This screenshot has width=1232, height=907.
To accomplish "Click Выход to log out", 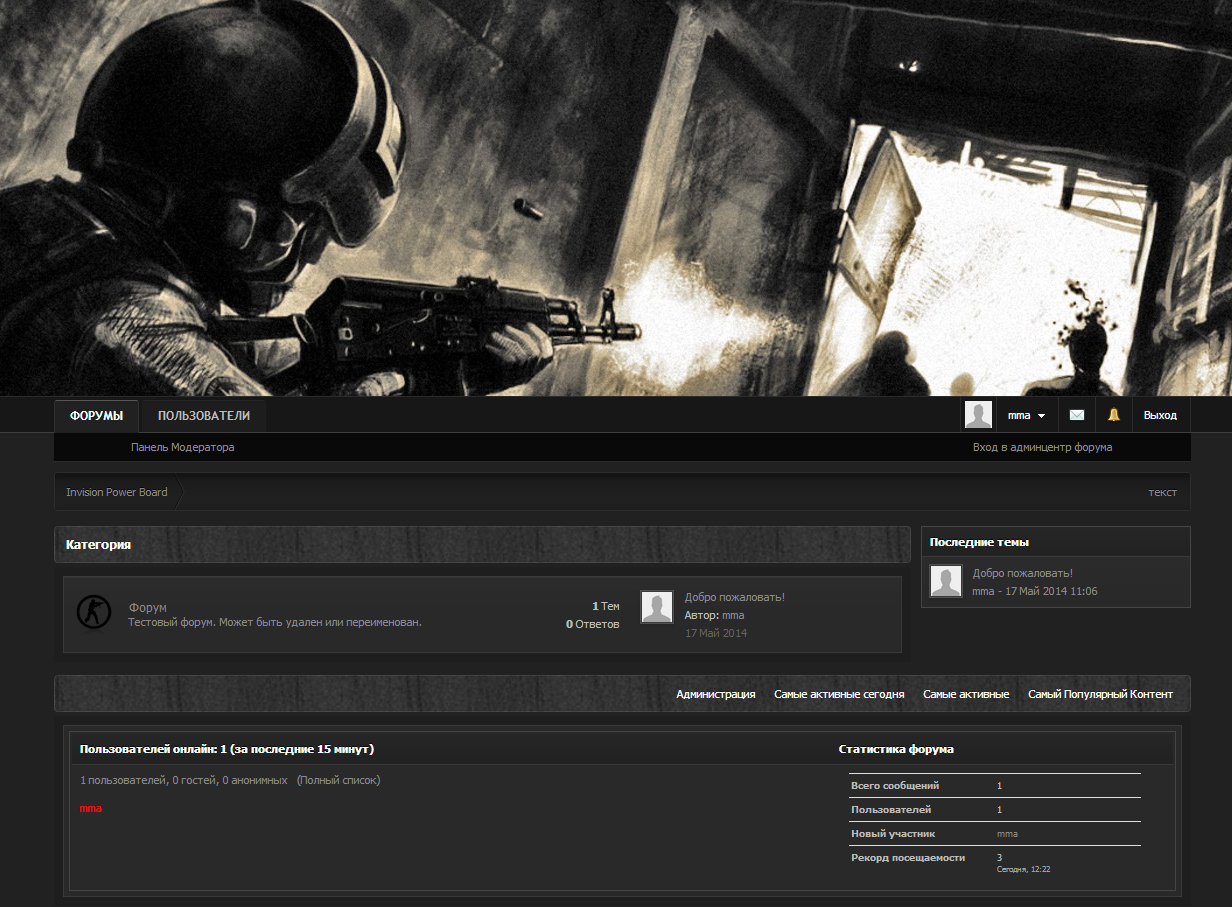I will 1160,415.
